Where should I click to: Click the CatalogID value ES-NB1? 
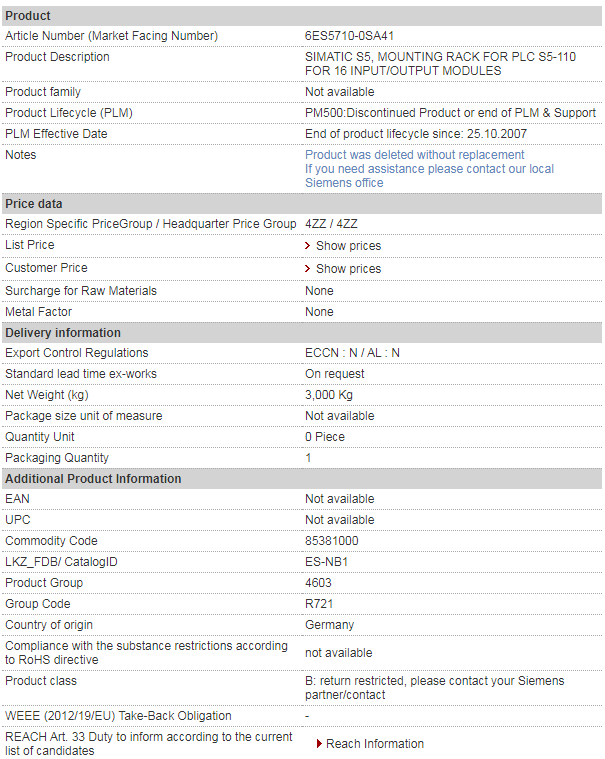coord(326,562)
